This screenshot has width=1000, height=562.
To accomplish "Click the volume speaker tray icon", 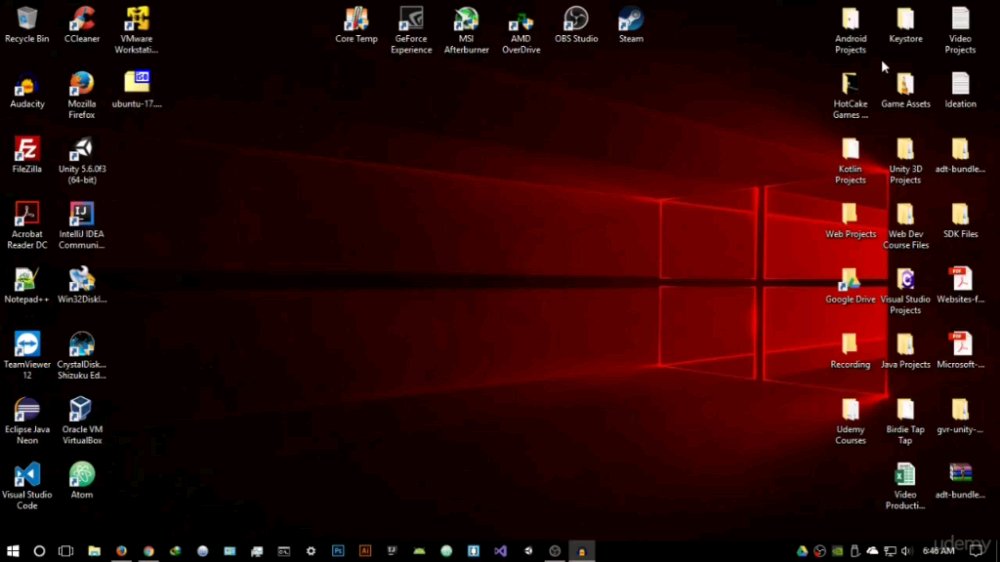I will (907, 551).
